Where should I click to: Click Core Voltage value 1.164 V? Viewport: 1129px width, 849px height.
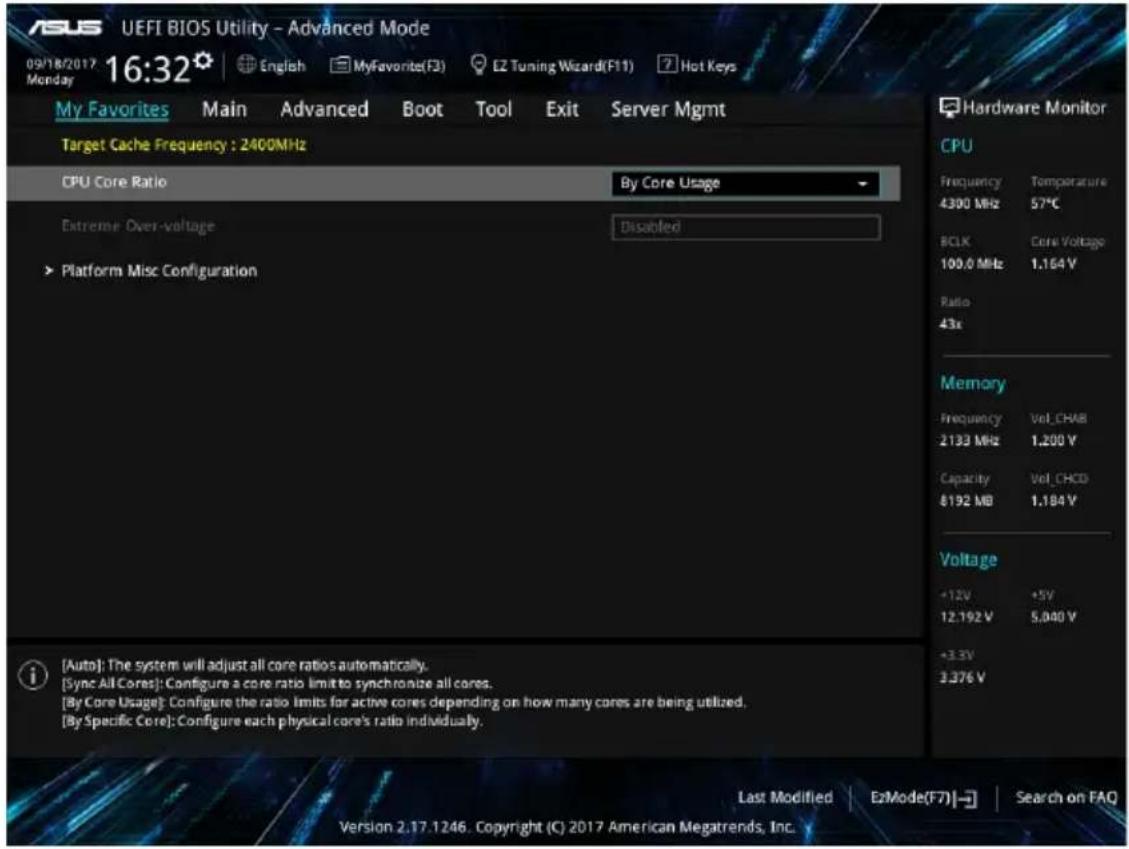[1053, 264]
